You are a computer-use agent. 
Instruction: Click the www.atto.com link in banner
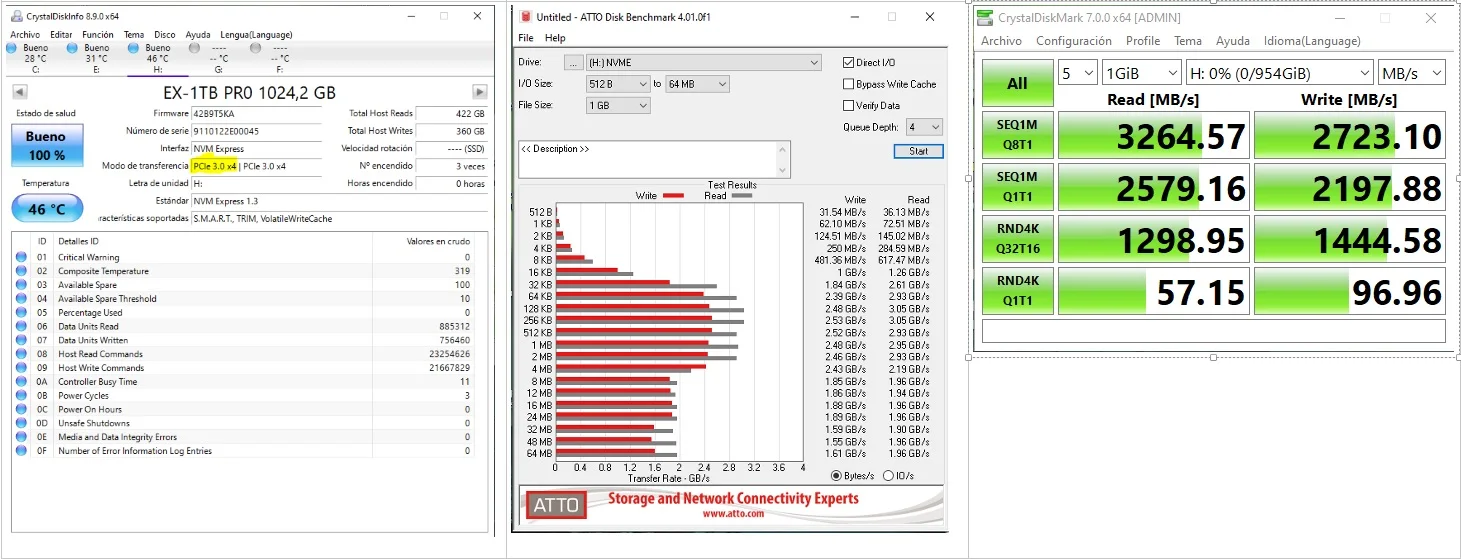(x=733, y=514)
